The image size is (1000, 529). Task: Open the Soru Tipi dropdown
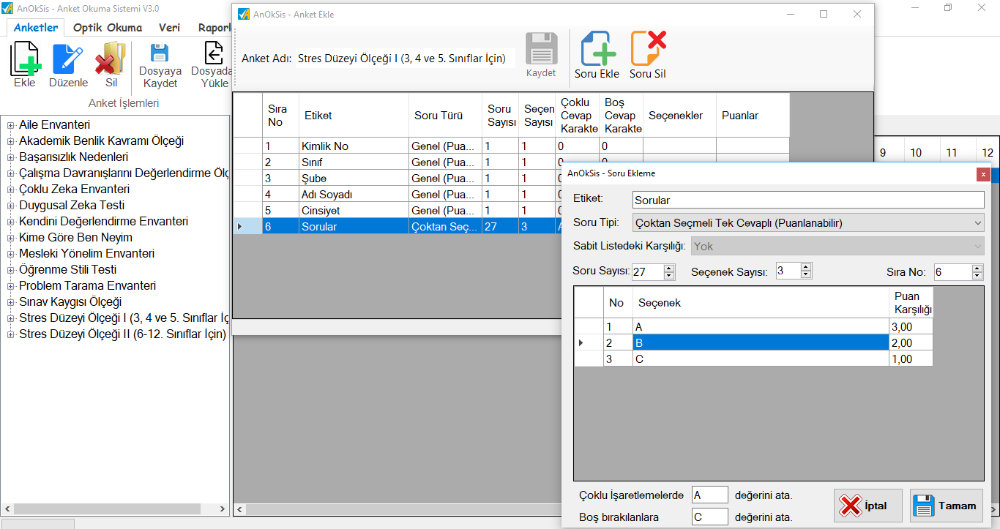977,223
